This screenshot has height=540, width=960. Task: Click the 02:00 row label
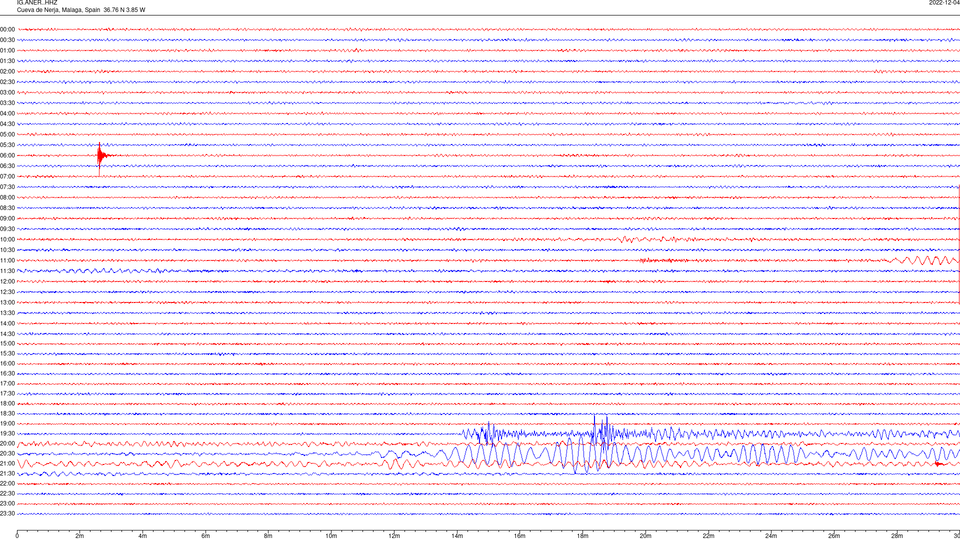pyautogui.click(x=7, y=71)
